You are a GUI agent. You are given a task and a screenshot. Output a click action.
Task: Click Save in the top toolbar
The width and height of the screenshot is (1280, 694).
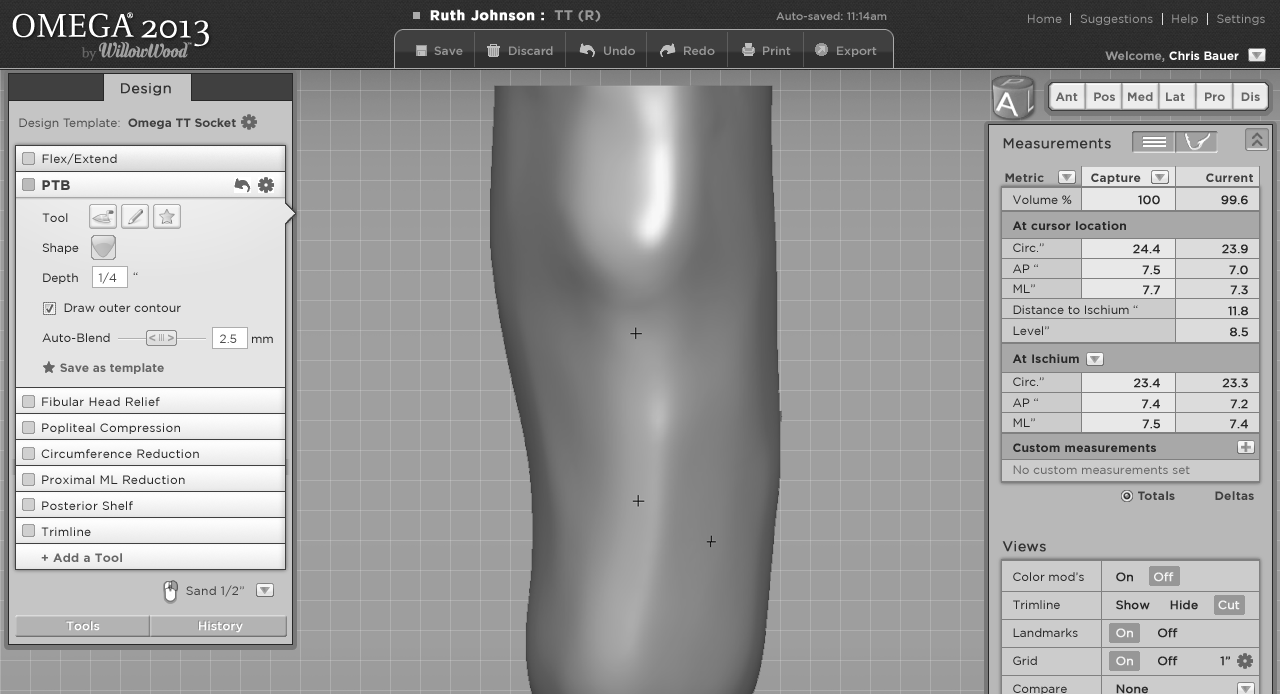click(438, 51)
